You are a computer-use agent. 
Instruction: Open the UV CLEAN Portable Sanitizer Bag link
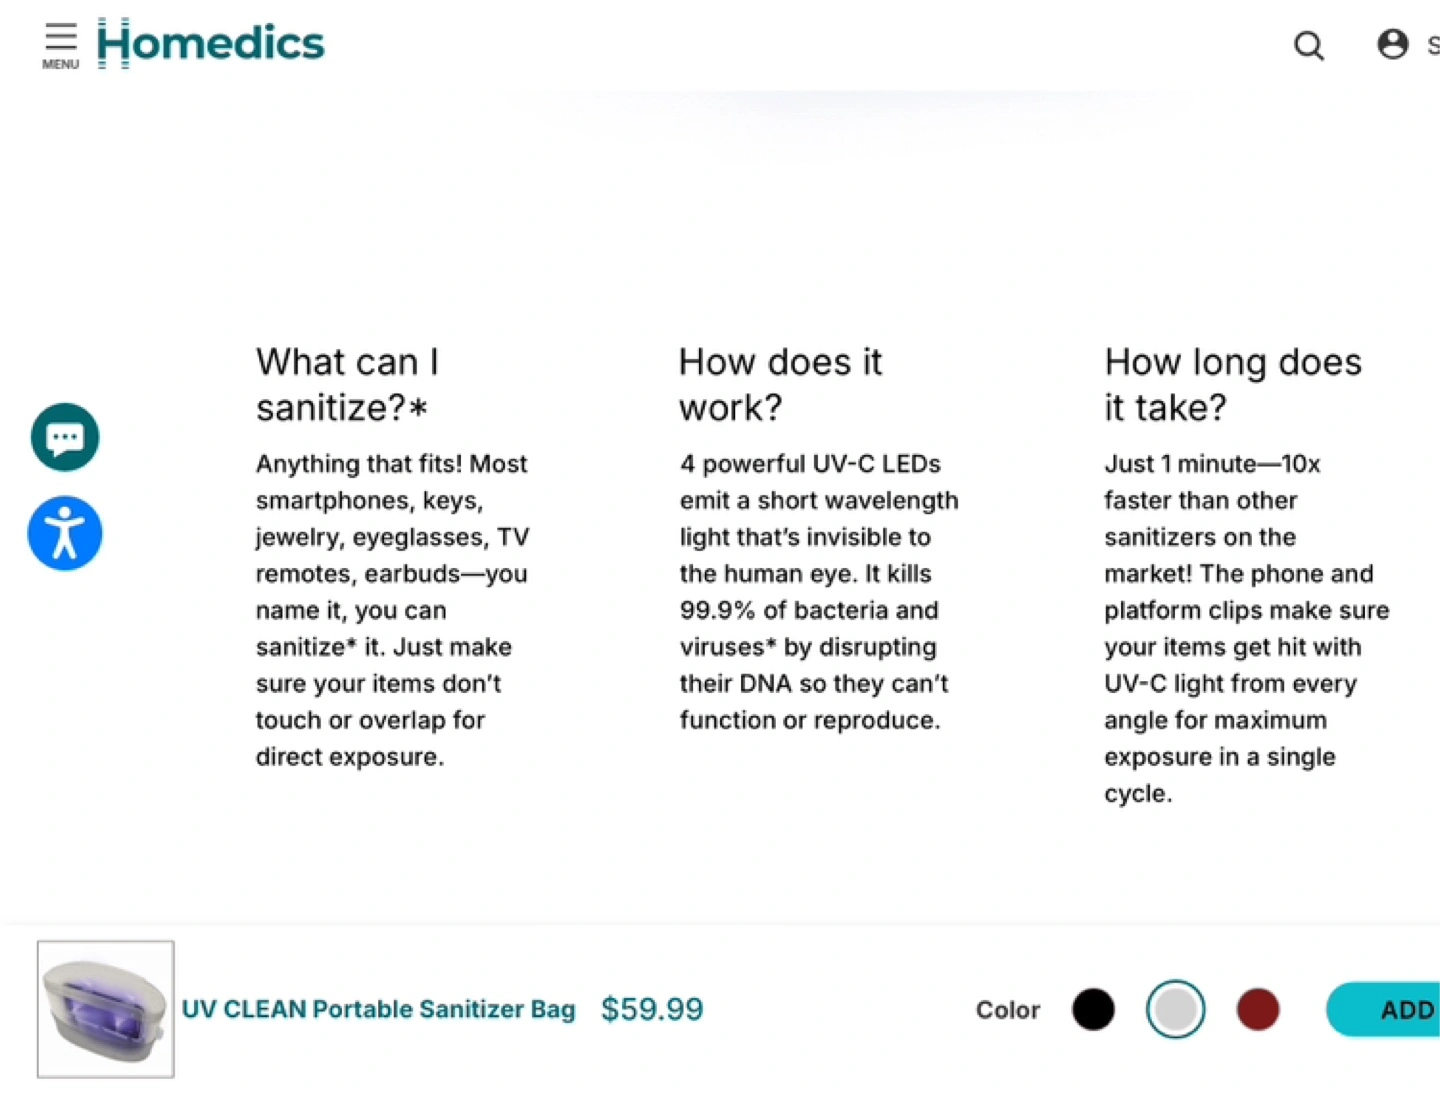click(378, 1009)
